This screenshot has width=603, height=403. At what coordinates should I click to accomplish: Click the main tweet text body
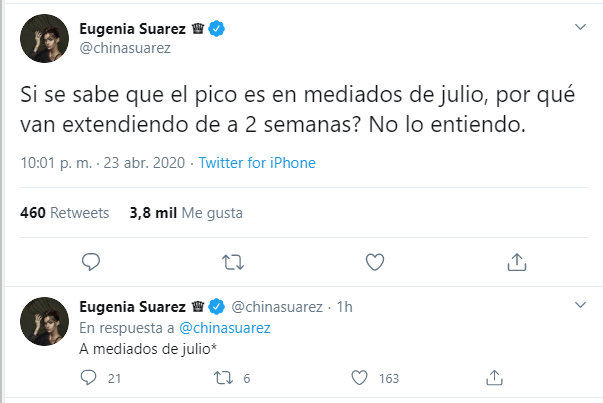pyautogui.click(x=270, y=112)
